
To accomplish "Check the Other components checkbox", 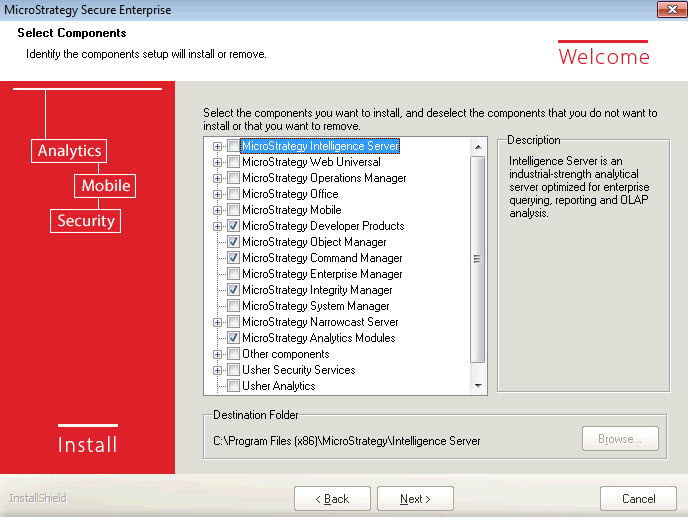I will click(x=233, y=354).
